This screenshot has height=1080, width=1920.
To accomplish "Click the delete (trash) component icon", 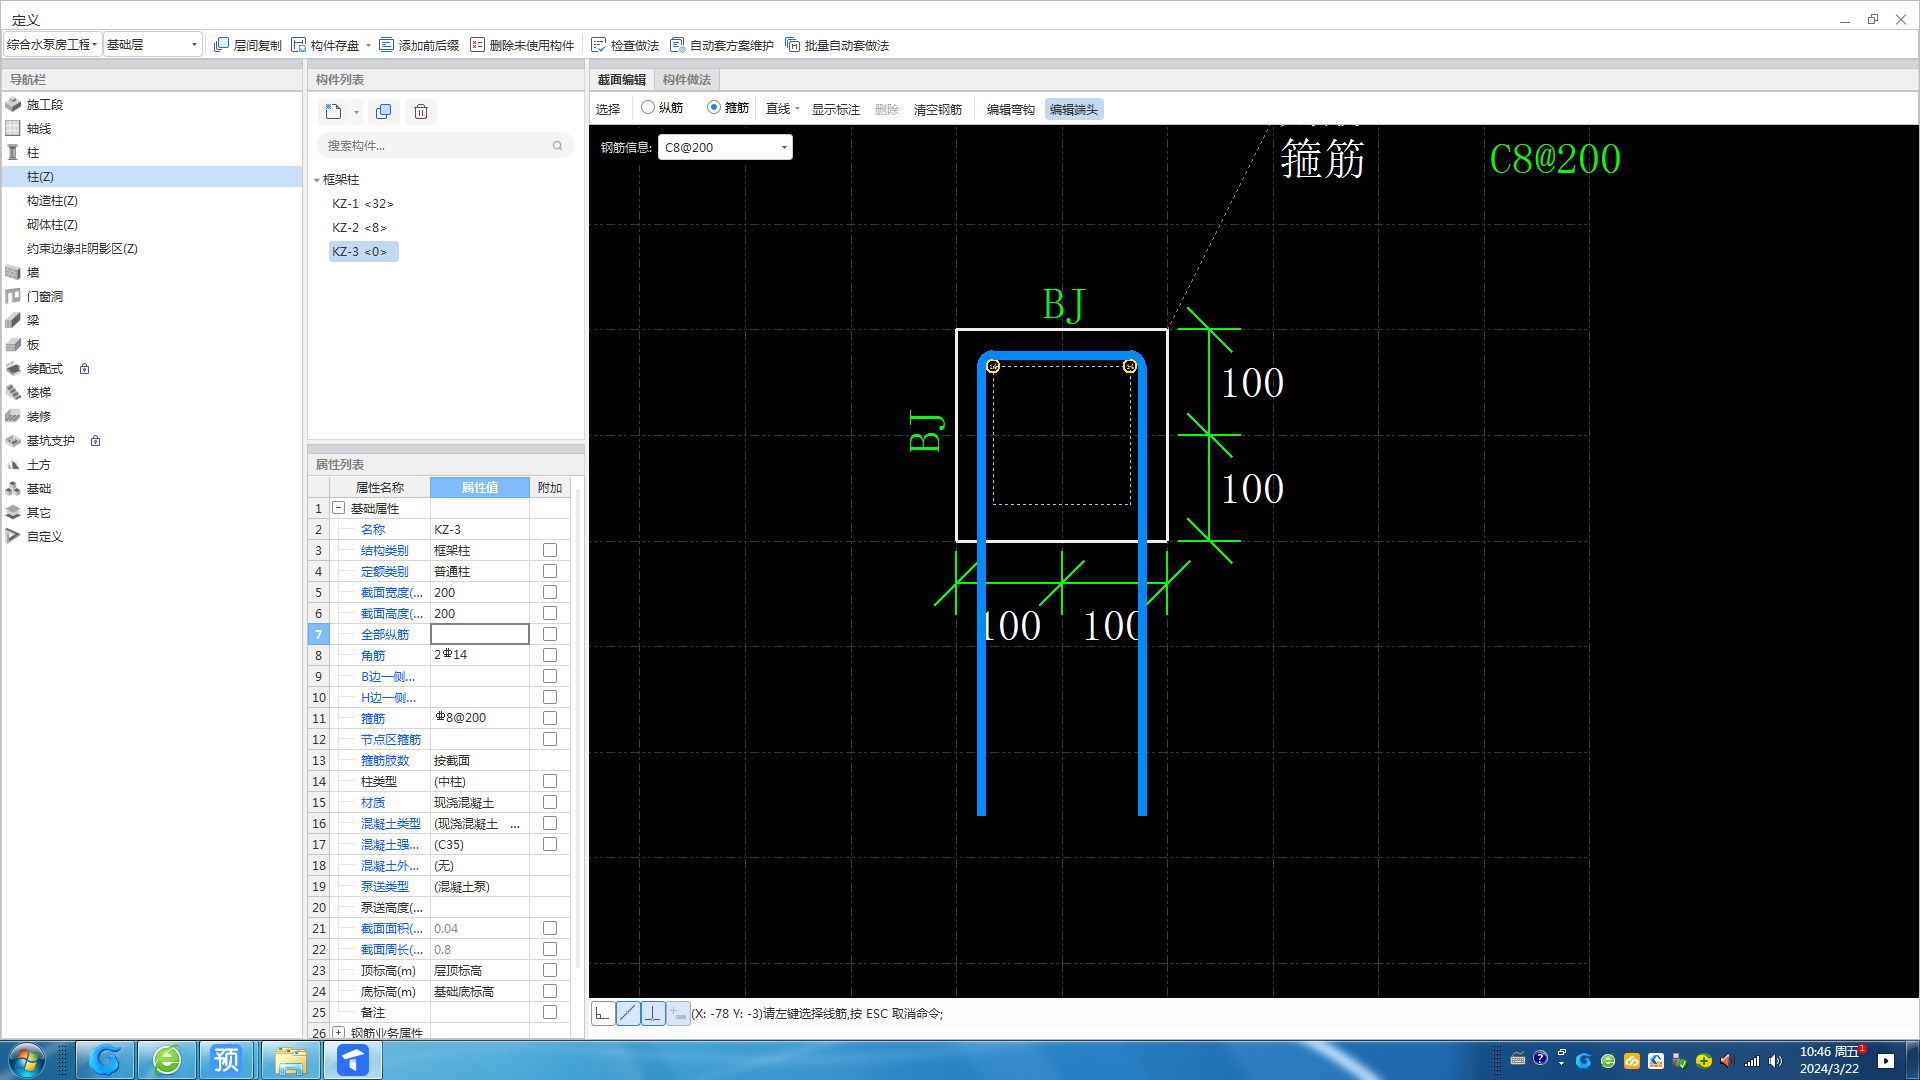I will [x=421, y=111].
